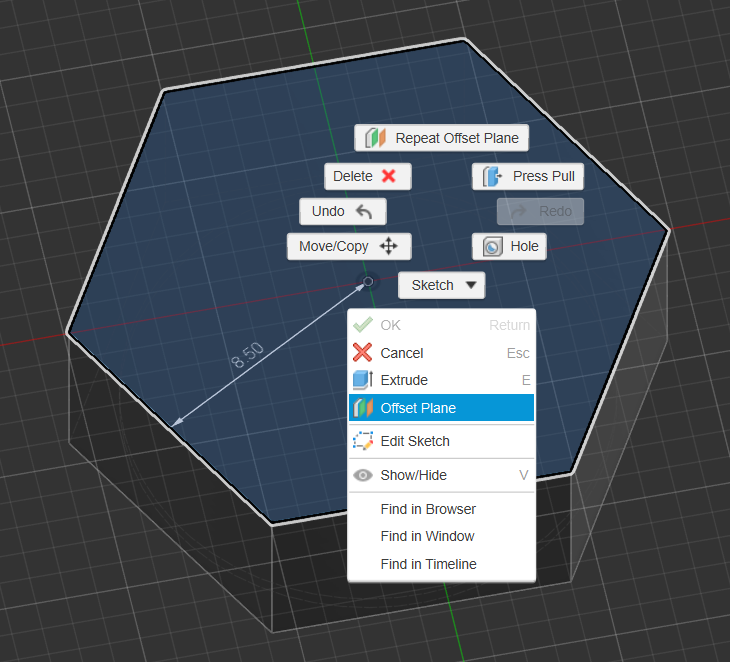
Task: Select Find in Browser
Action: [441, 509]
